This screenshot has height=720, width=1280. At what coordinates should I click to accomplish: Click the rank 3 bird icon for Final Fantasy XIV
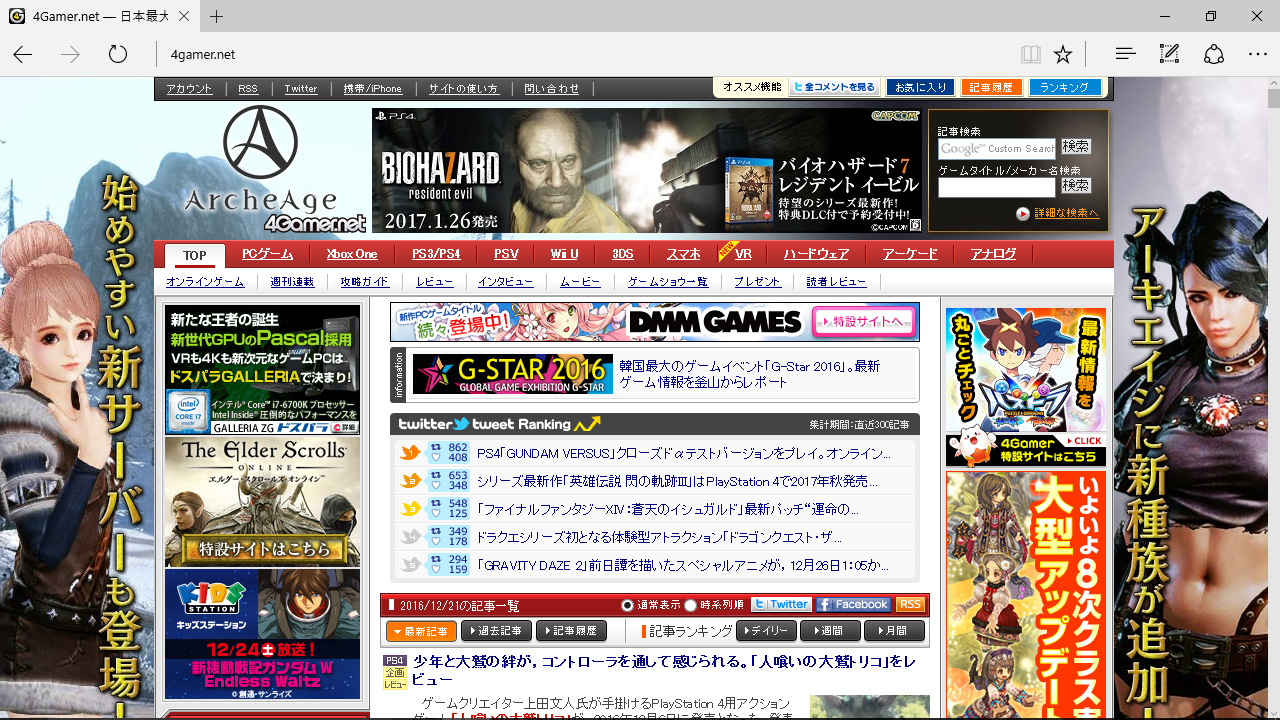(x=409, y=509)
